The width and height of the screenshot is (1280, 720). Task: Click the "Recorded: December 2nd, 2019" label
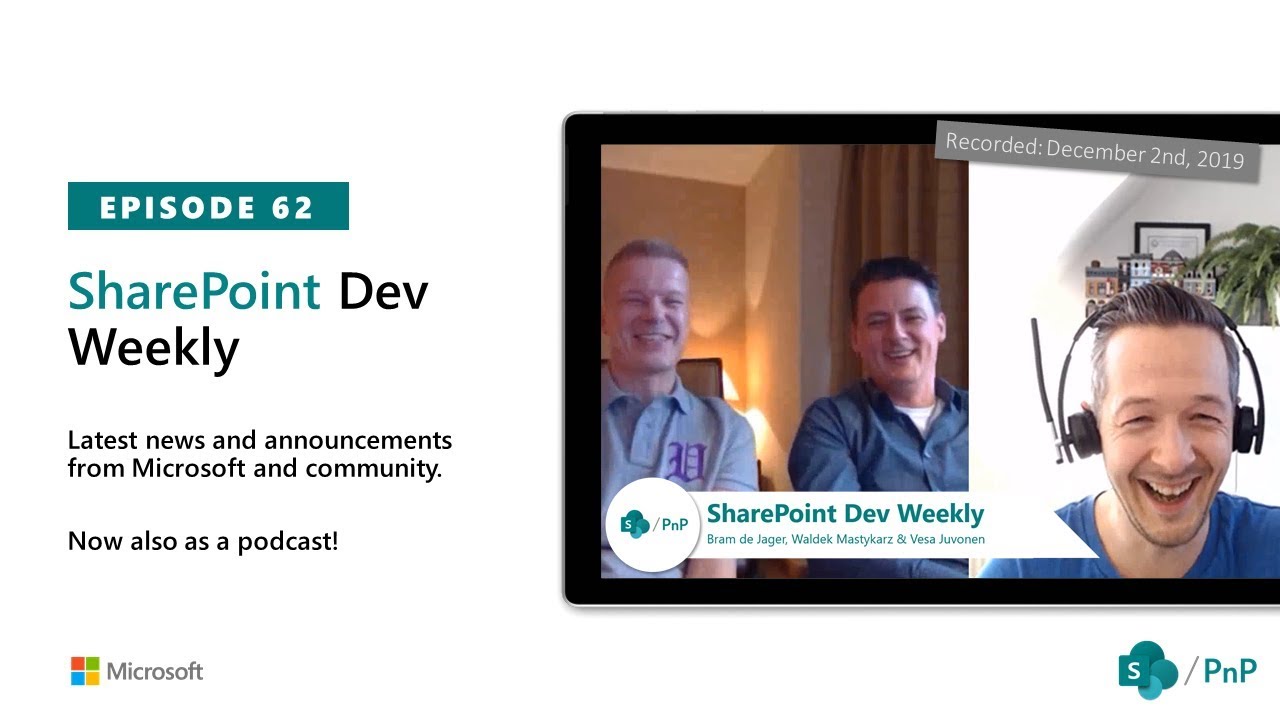1096,150
